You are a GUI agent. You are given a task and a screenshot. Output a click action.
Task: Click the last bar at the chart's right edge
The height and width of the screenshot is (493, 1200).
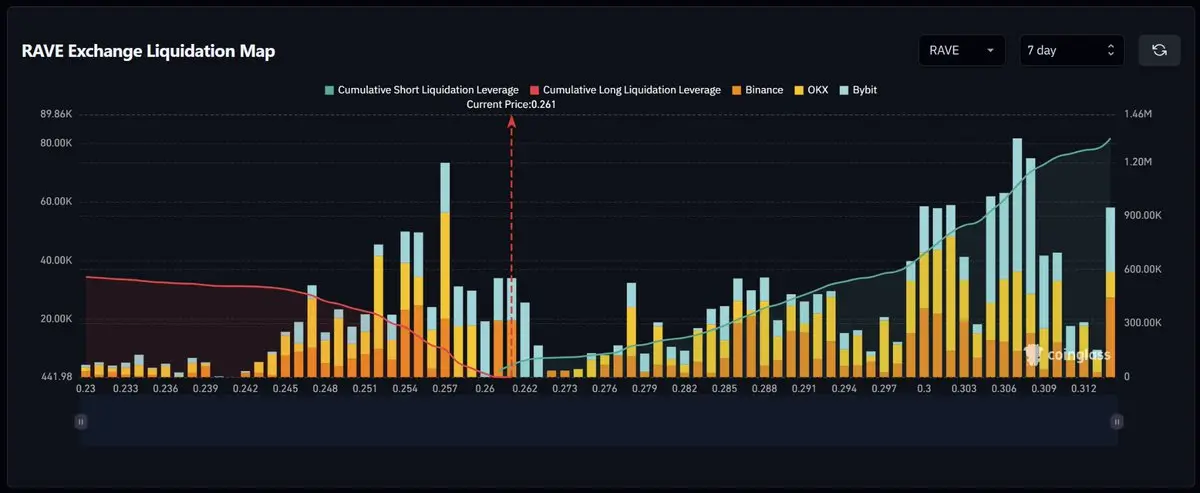[1110, 292]
